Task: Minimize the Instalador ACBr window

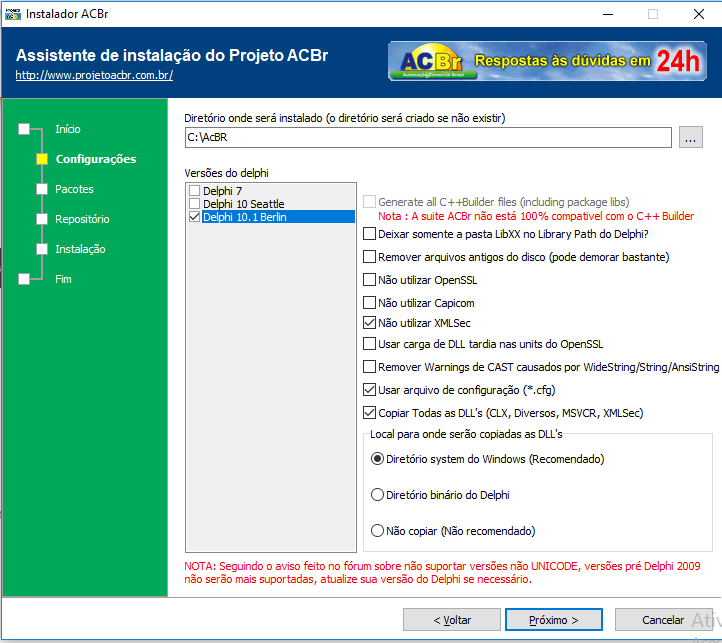Action: point(608,14)
